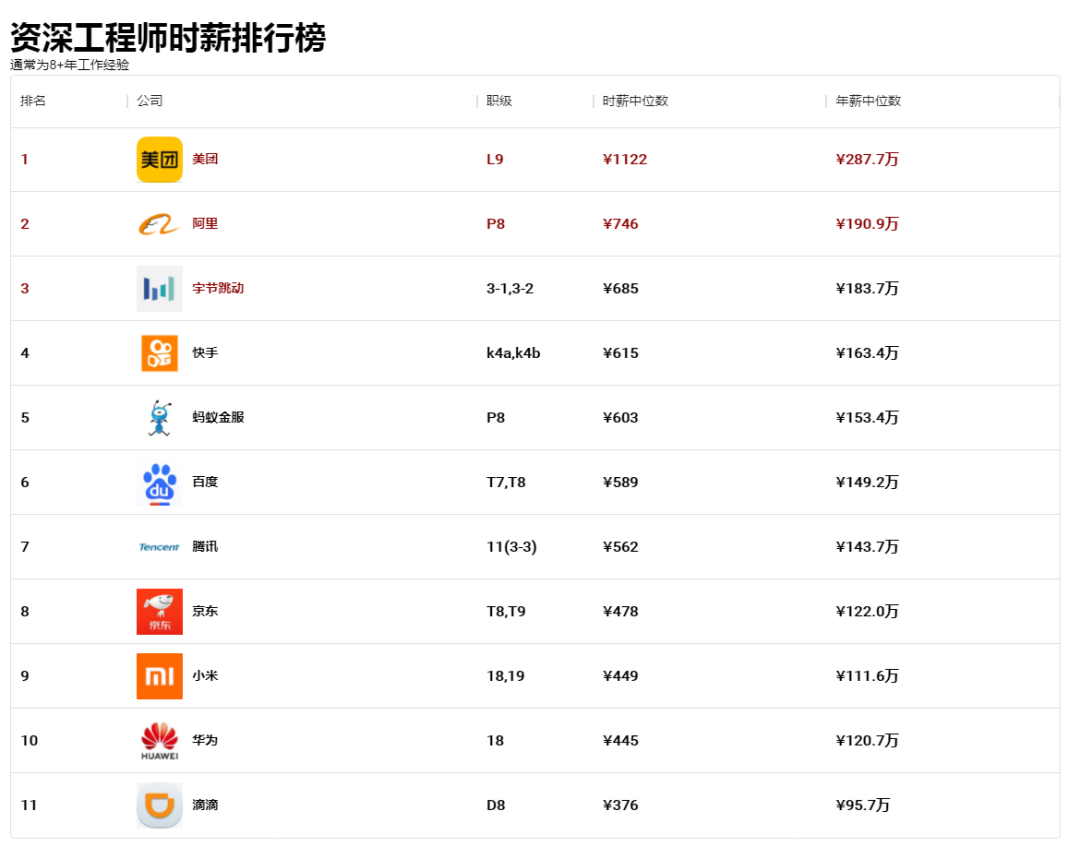Click the 字节跳动 company name link

pyautogui.click(x=218, y=288)
